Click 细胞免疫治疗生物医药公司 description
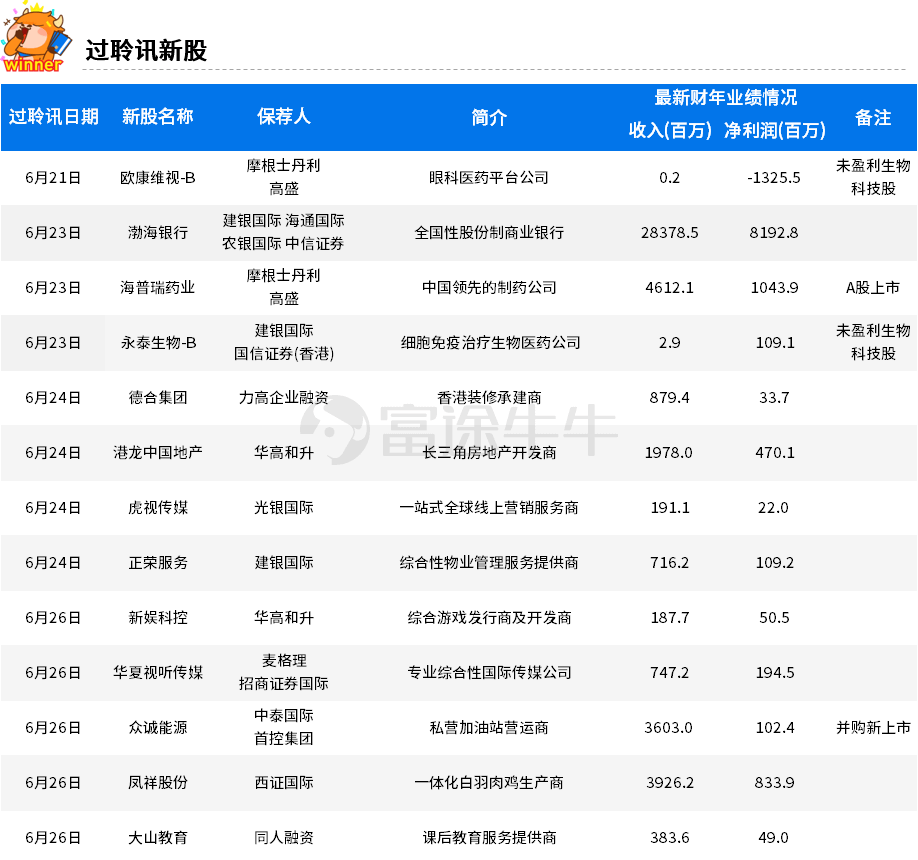Screen dimensions: 918x860 click(490, 342)
